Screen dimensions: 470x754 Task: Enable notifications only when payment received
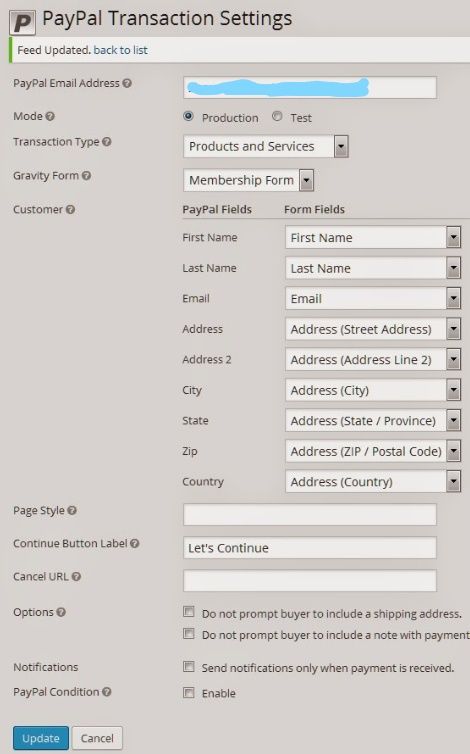(x=189, y=666)
